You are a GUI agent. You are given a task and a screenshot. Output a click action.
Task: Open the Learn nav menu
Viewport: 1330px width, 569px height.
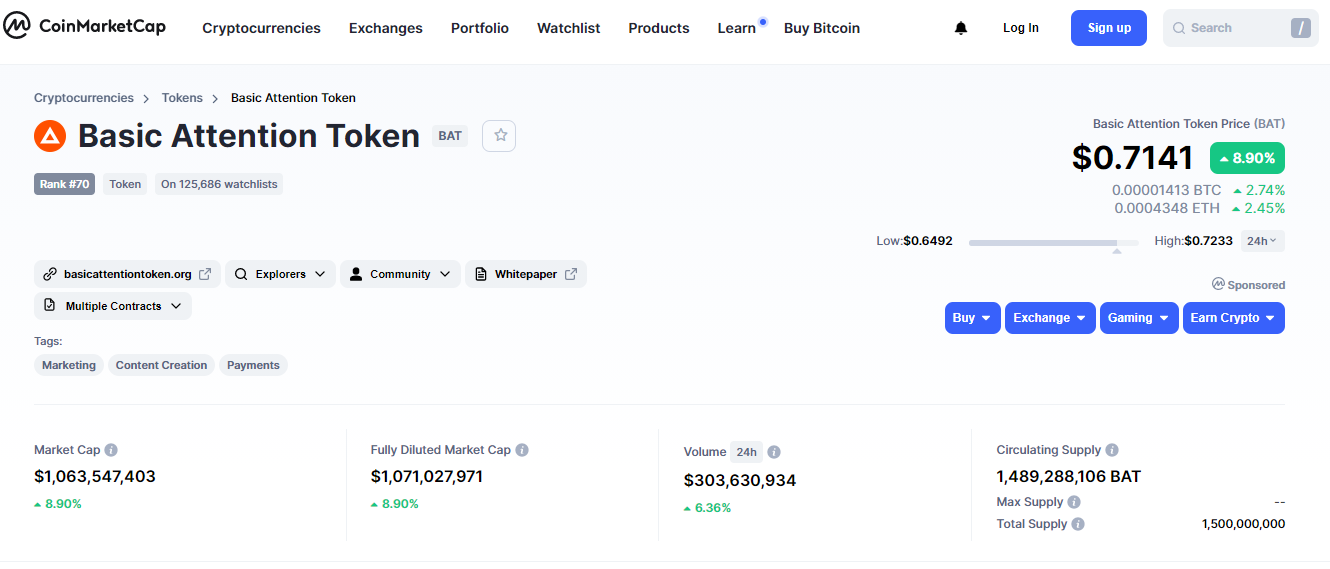(x=736, y=28)
